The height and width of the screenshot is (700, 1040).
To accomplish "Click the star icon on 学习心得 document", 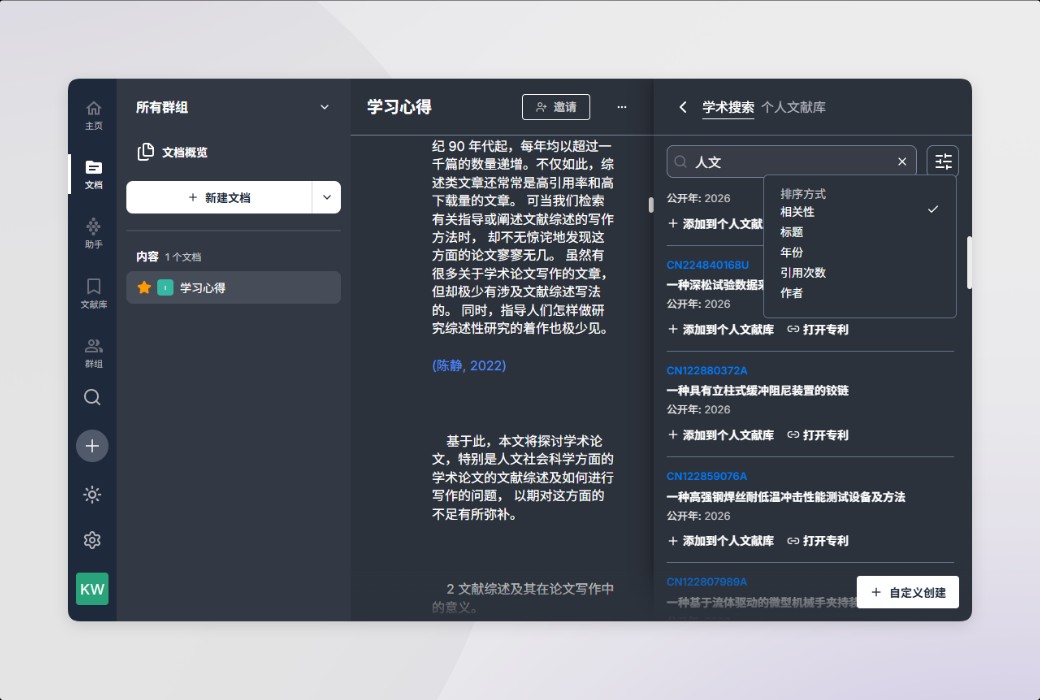I will pos(144,287).
